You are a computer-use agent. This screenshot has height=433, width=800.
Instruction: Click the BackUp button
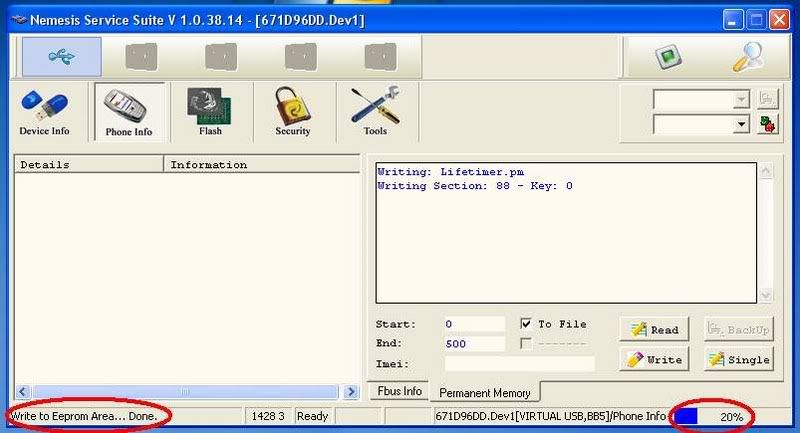[x=739, y=330]
